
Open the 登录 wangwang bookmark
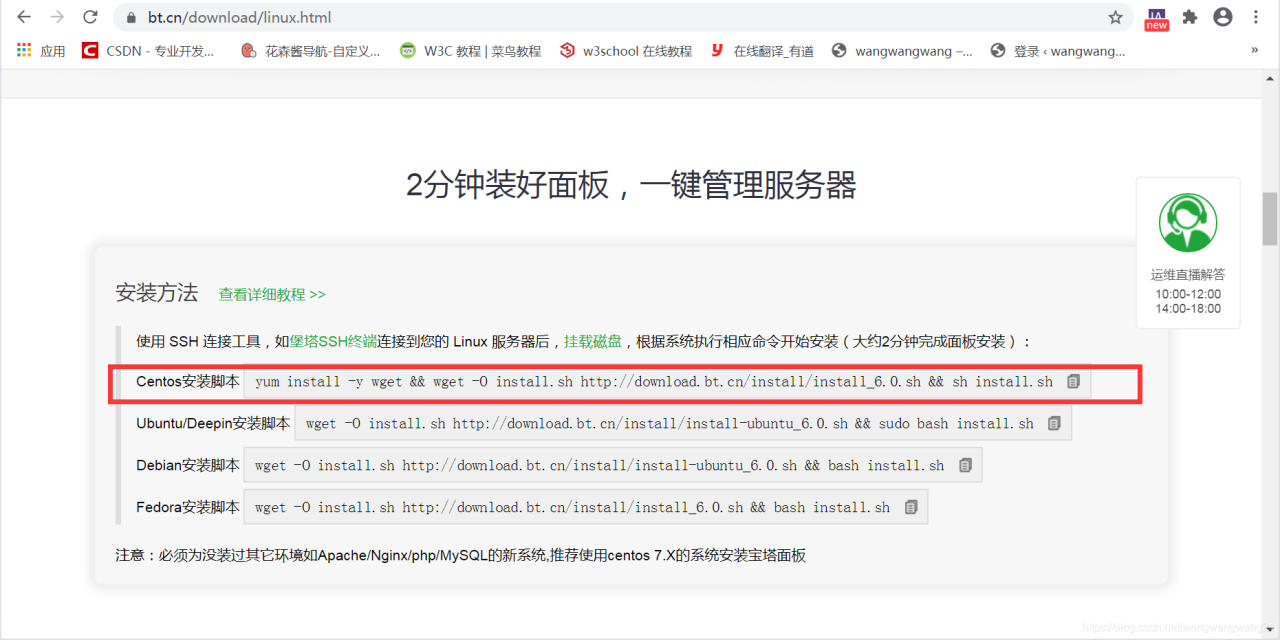point(1058,51)
